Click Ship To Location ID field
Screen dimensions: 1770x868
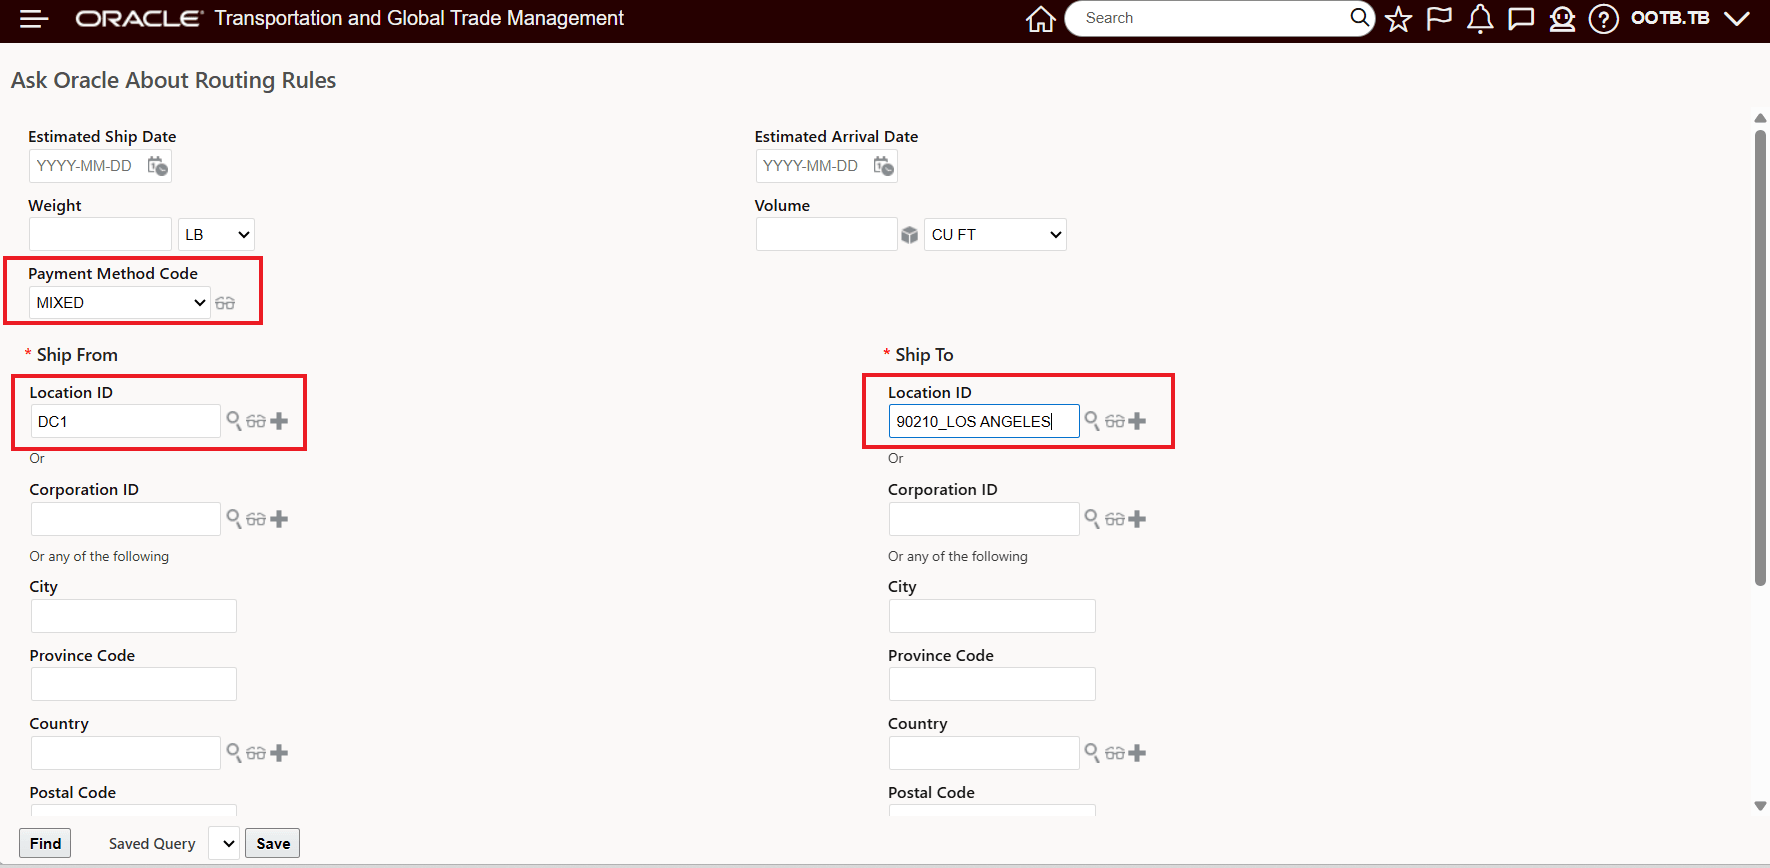pyautogui.click(x=984, y=421)
